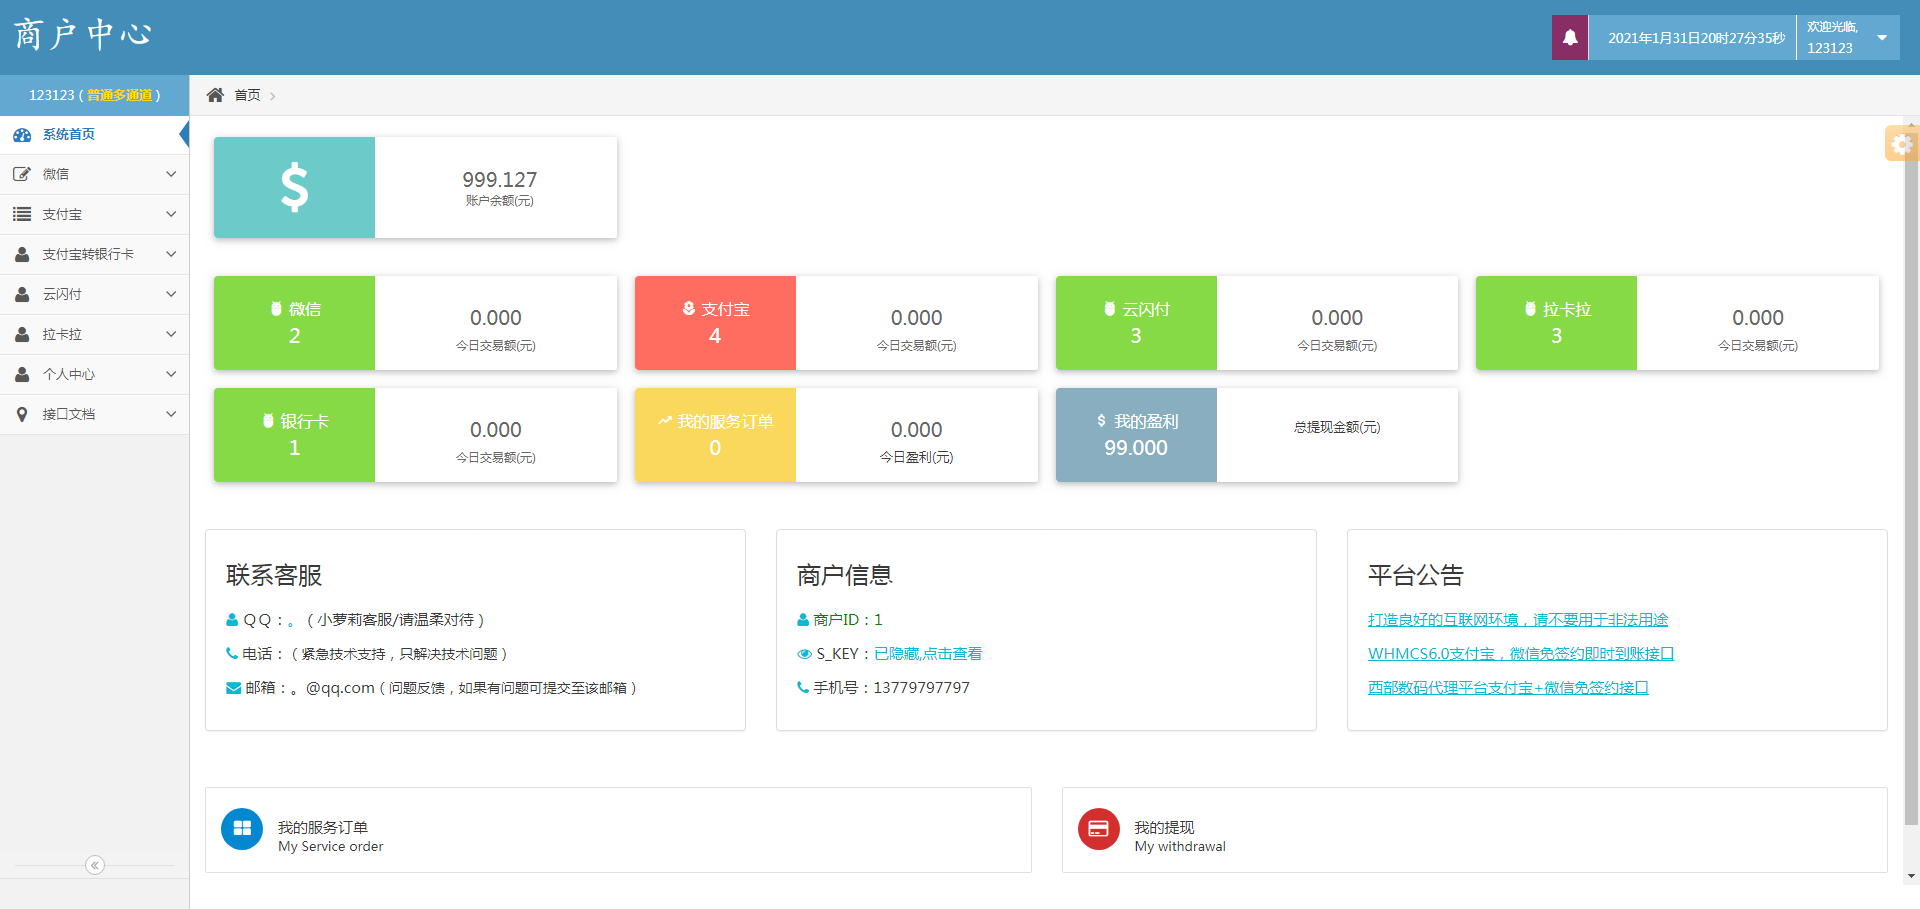Reveal hidden S_KEY via 已隐藏,点击查看
Image resolution: width=1920 pixels, height=909 pixels.
927,654
